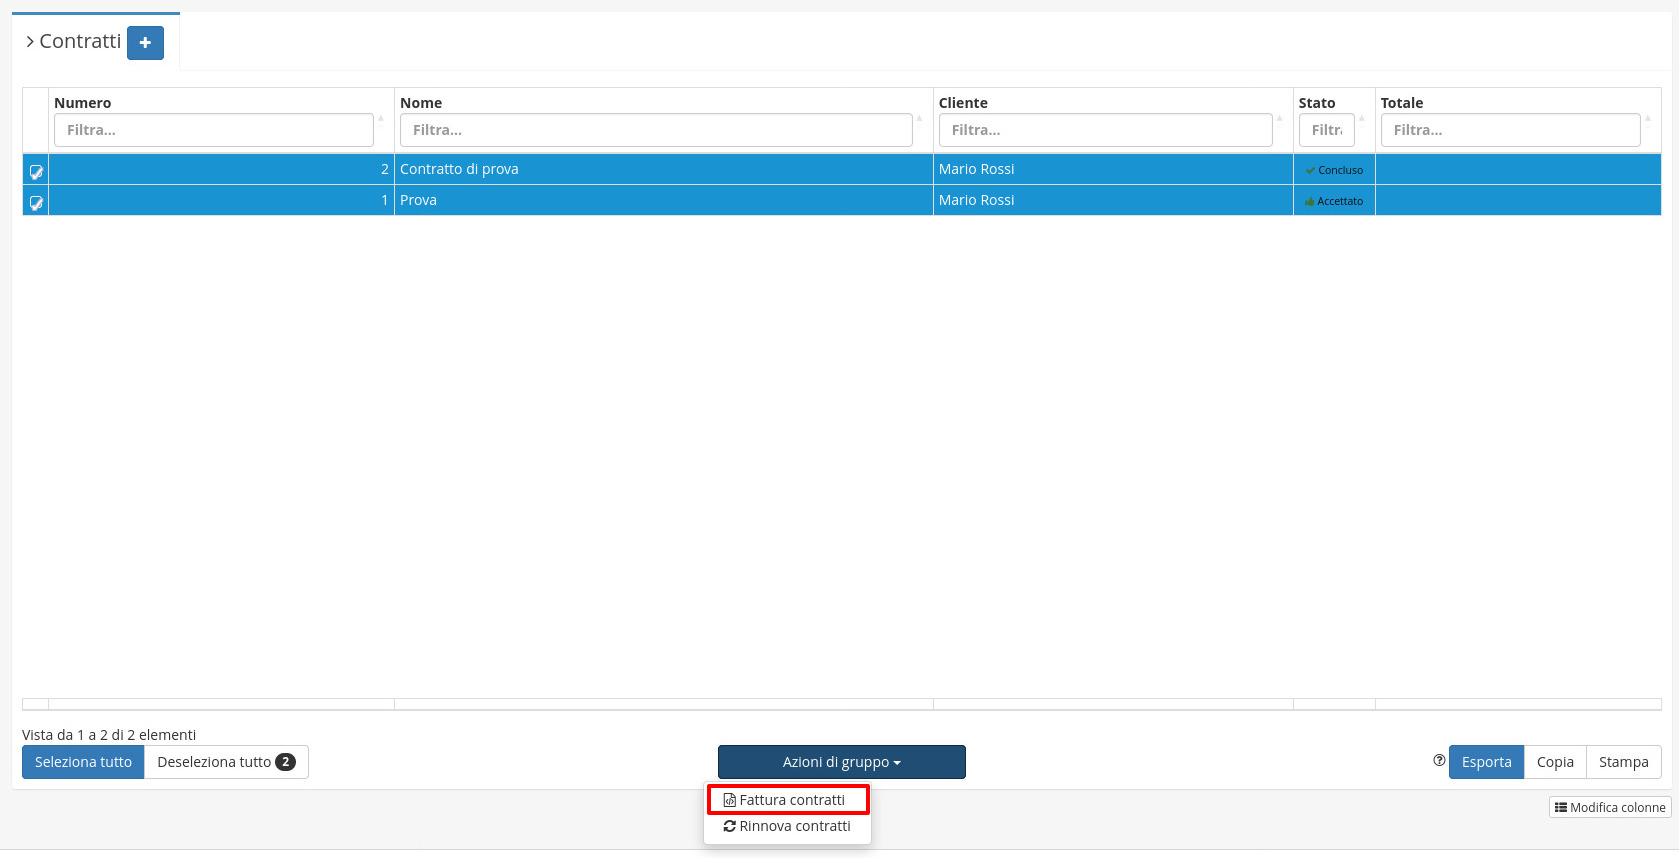Choose Fattura contratti from the menu
The image size is (1679, 858).
pos(787,800)
